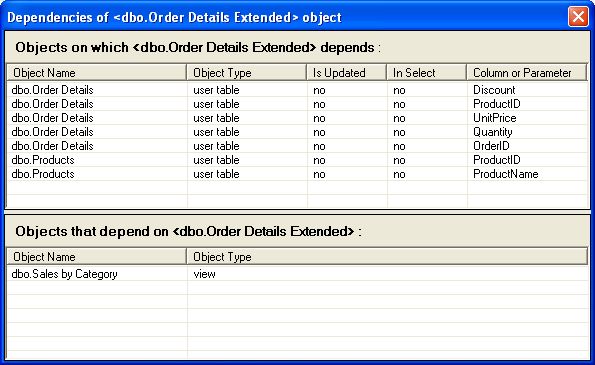Select the Discount cell

494,90
